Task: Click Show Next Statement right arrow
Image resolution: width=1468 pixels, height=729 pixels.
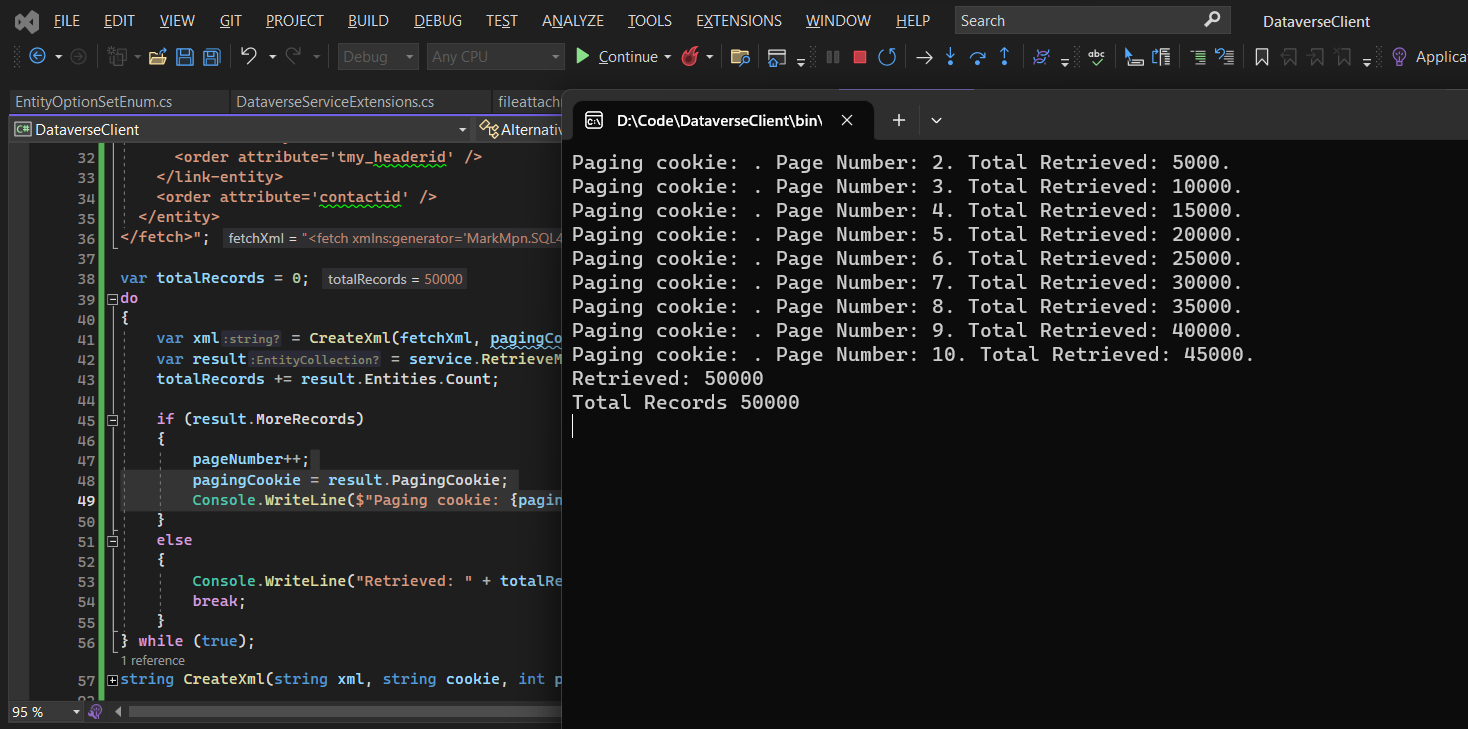Action: (x=924, y=57)
